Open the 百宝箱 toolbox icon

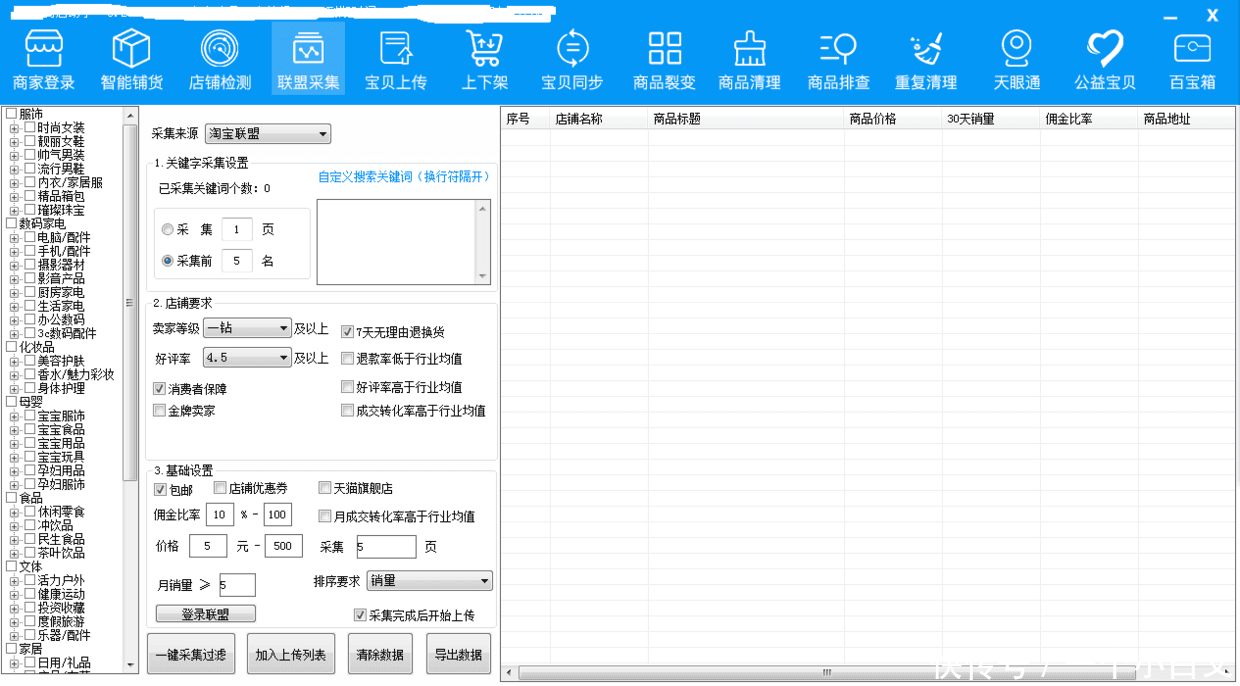coord(1192,49)
